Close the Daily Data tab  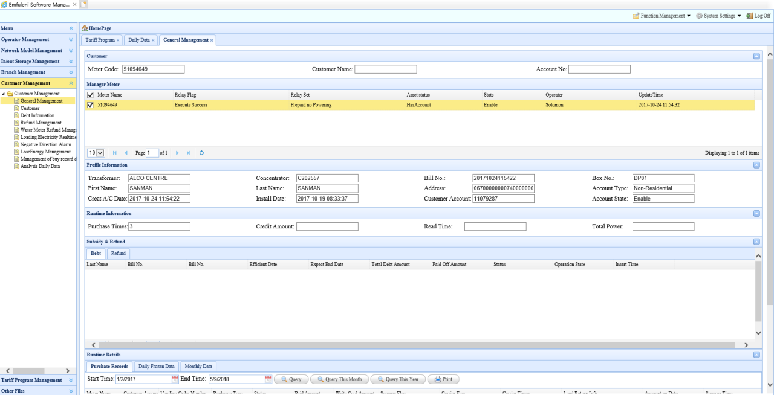point(153,40)
